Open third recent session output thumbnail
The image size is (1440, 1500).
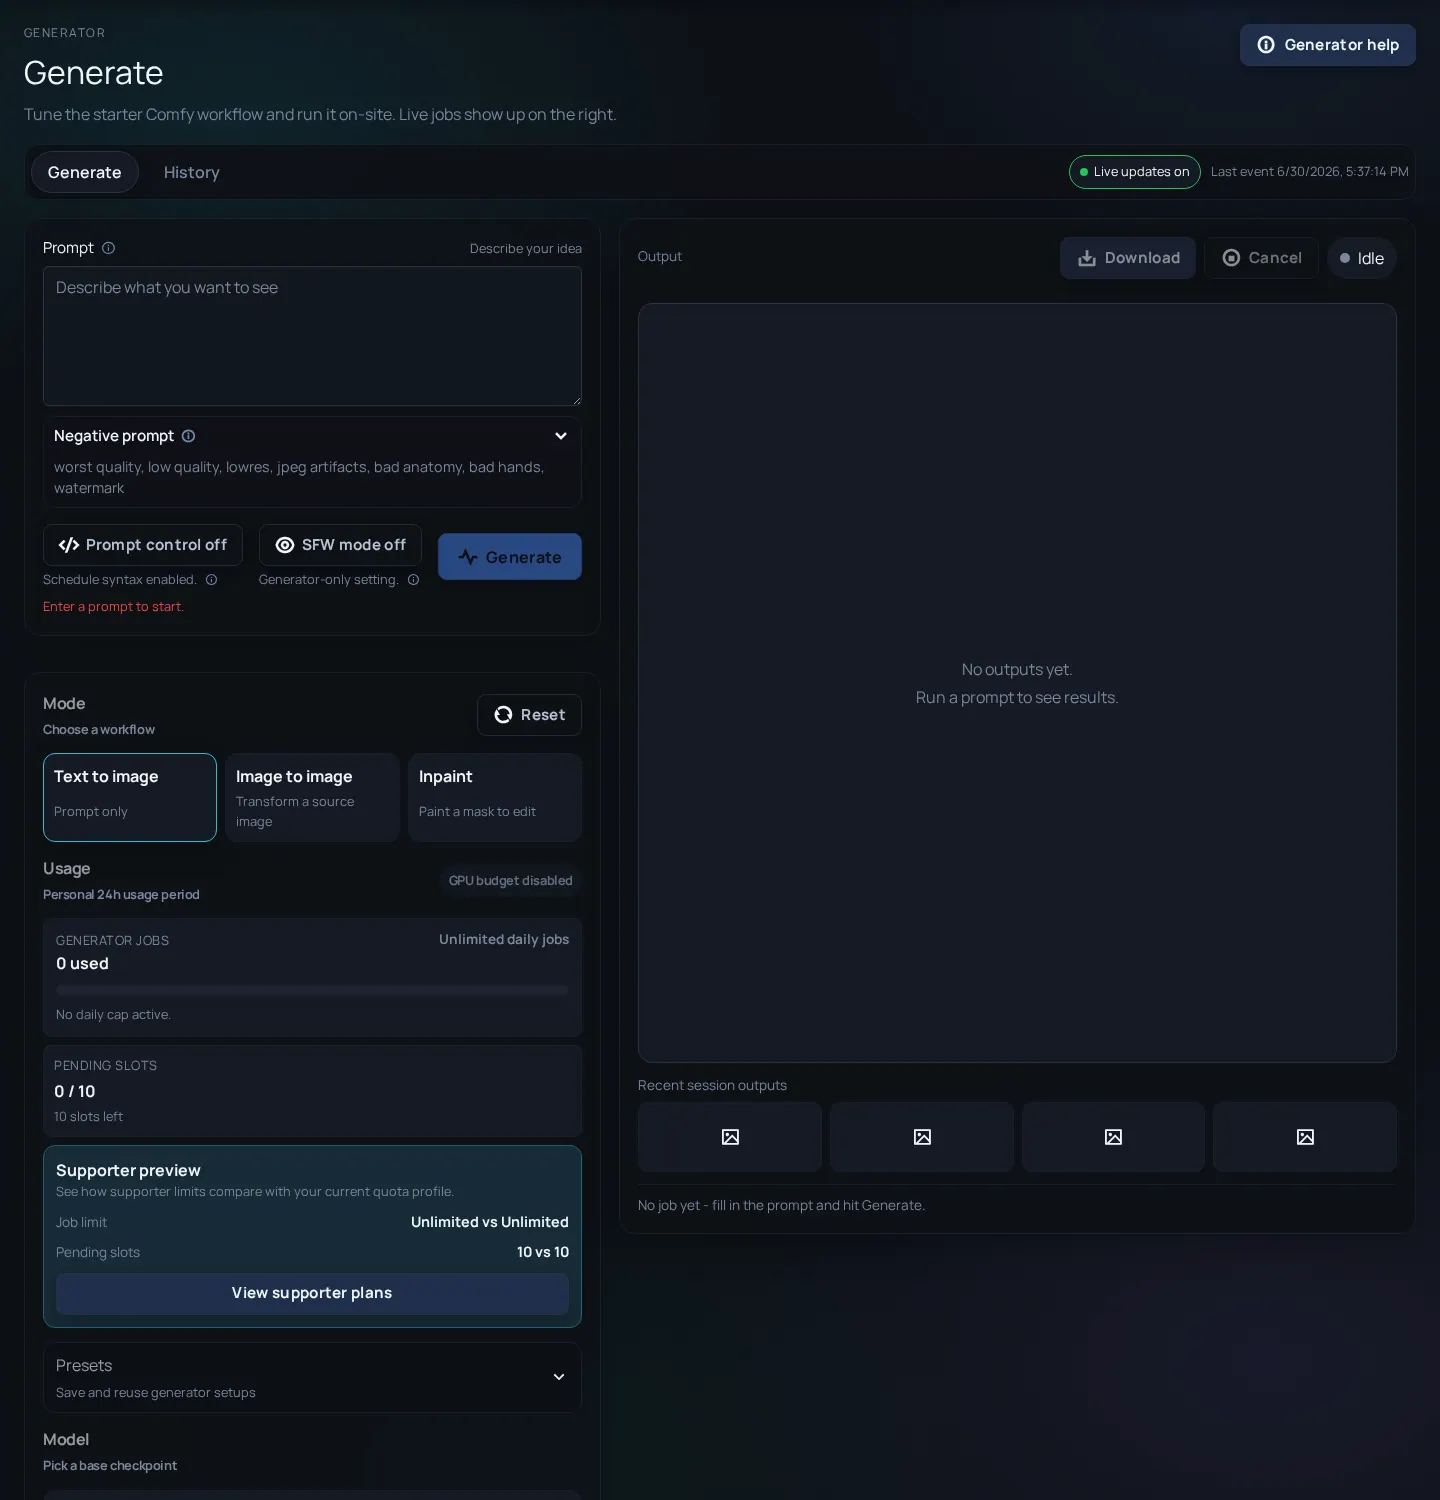pos(1113,1137)
